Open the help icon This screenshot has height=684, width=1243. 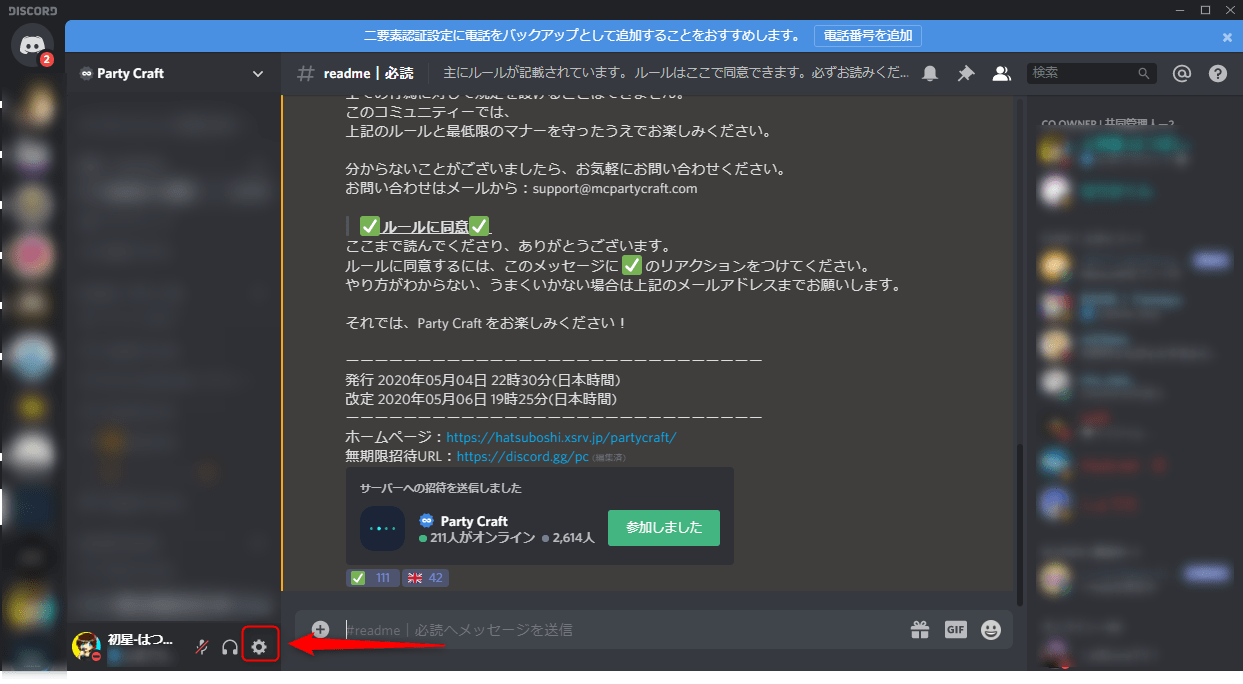point(1217,73)
